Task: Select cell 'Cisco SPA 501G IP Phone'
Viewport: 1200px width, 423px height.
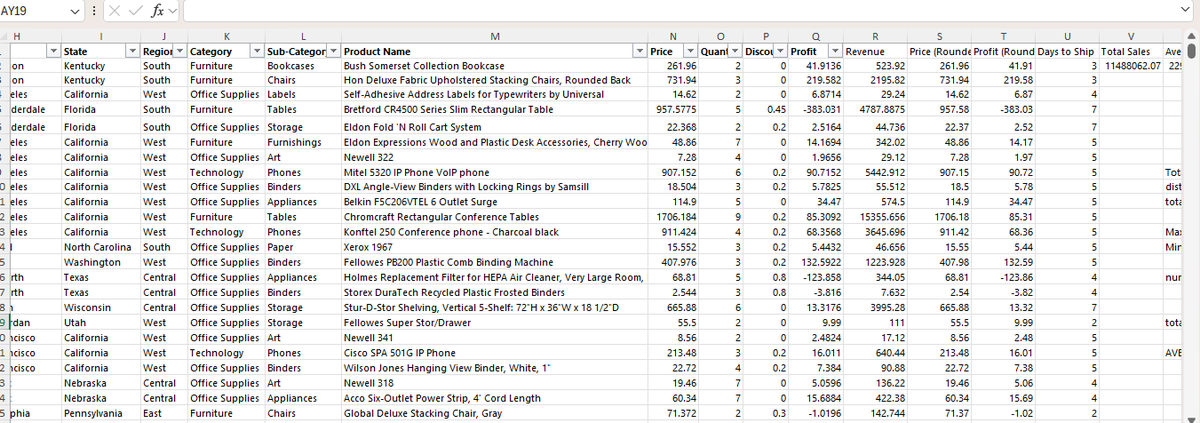Action: [494, 353]
